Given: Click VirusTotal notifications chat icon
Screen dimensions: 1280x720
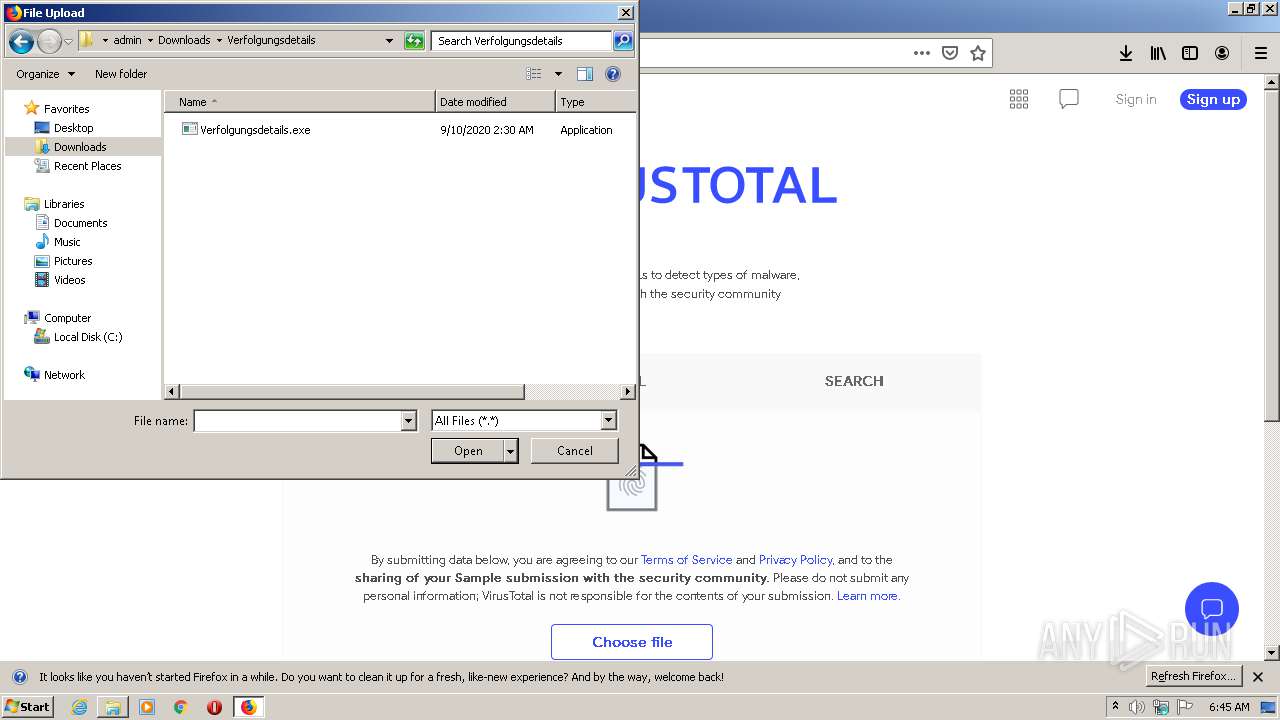Looking at the screenshot, I should 1069,99.
